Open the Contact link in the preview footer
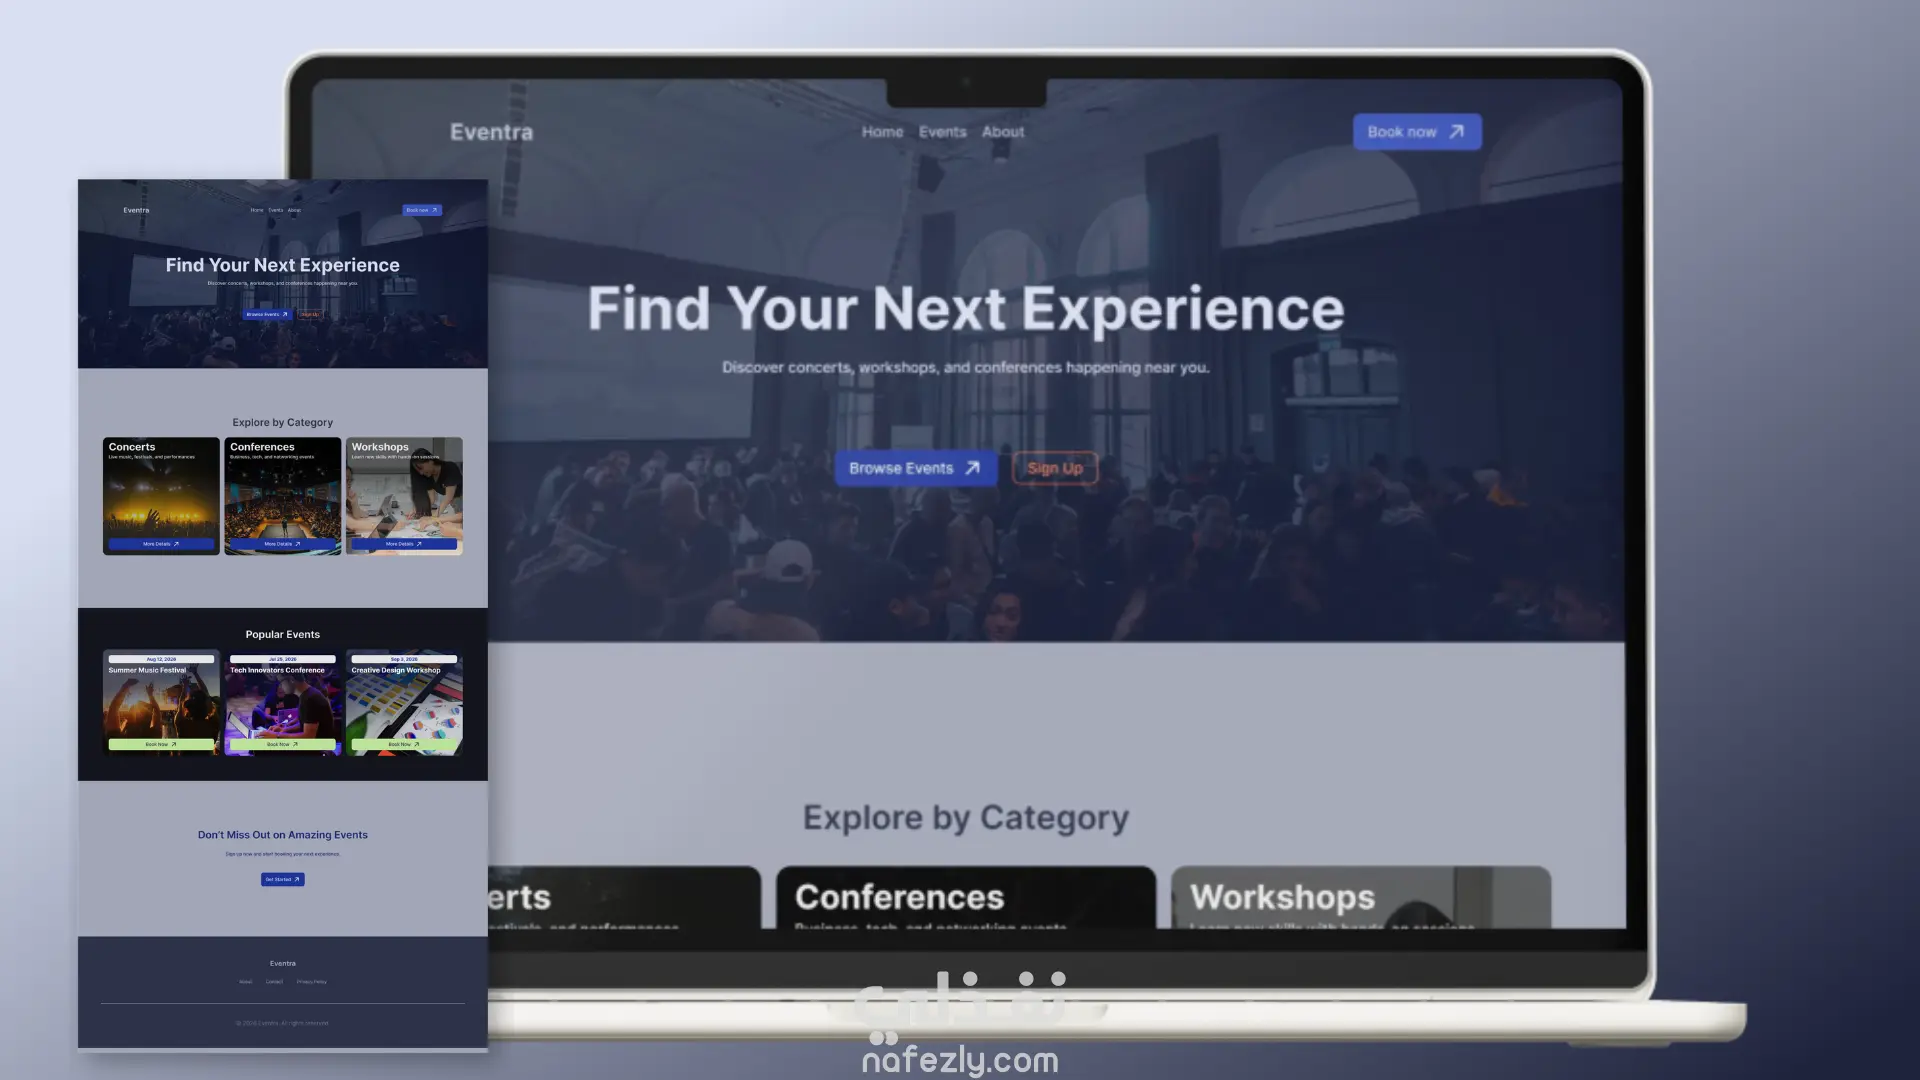 coord(274,982)
